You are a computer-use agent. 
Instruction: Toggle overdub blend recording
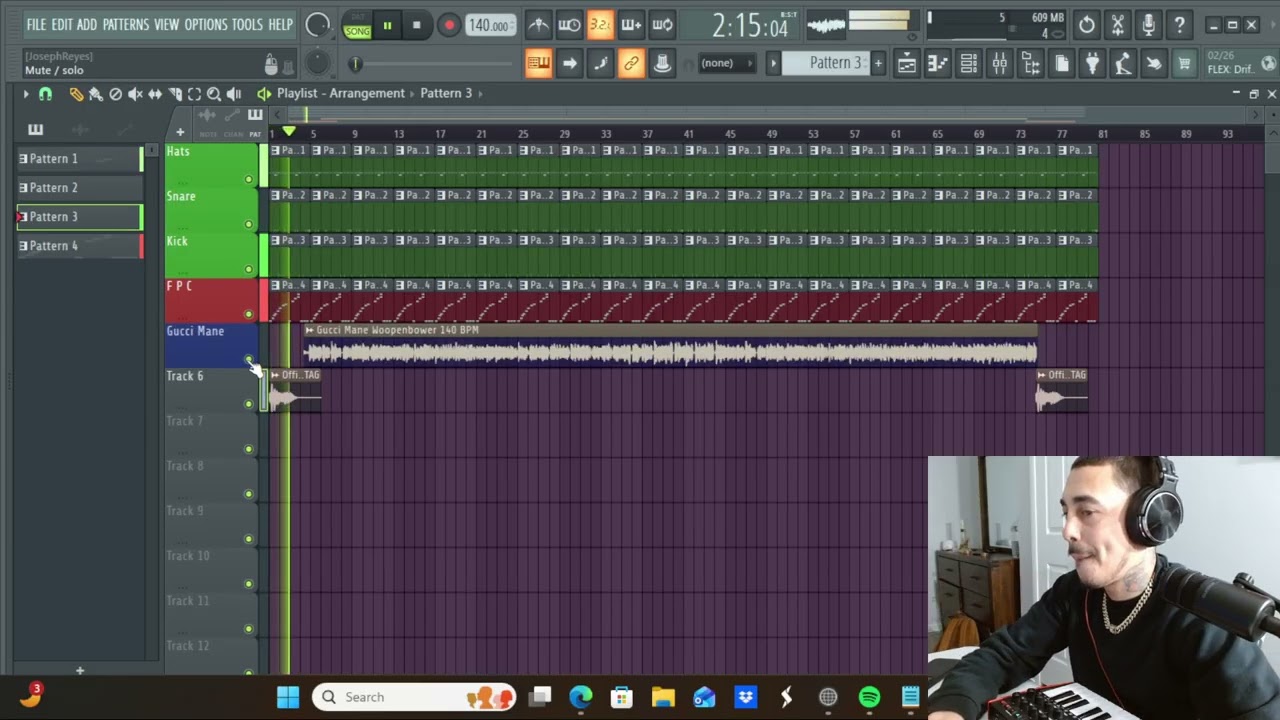[631, 25]
